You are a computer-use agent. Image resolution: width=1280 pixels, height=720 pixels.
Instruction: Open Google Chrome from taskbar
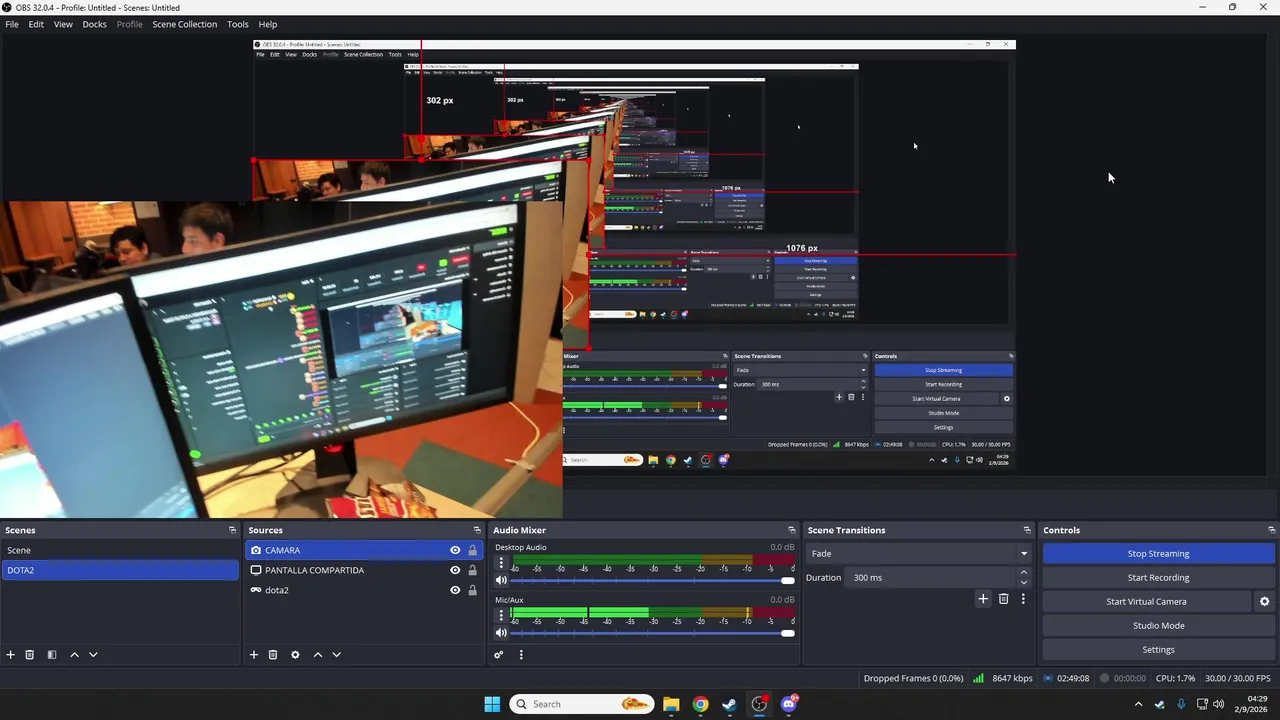pos(700,704)
